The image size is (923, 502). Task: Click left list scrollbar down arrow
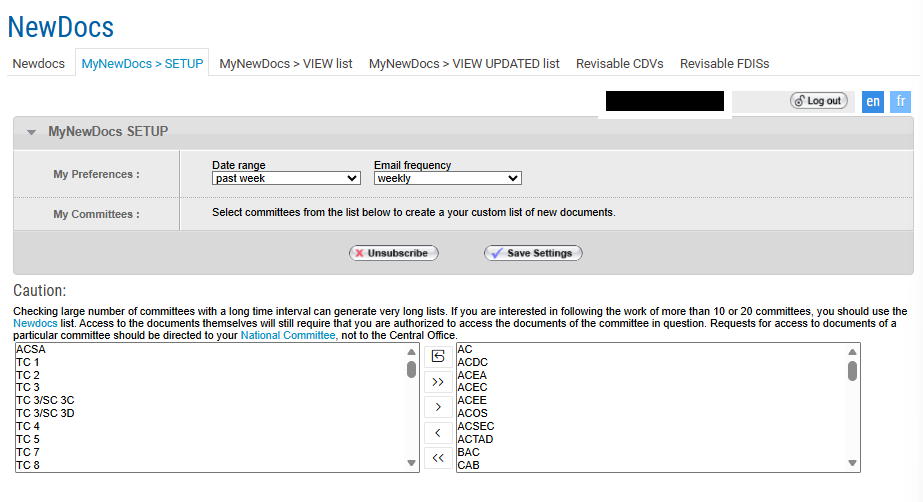point(411,463)
